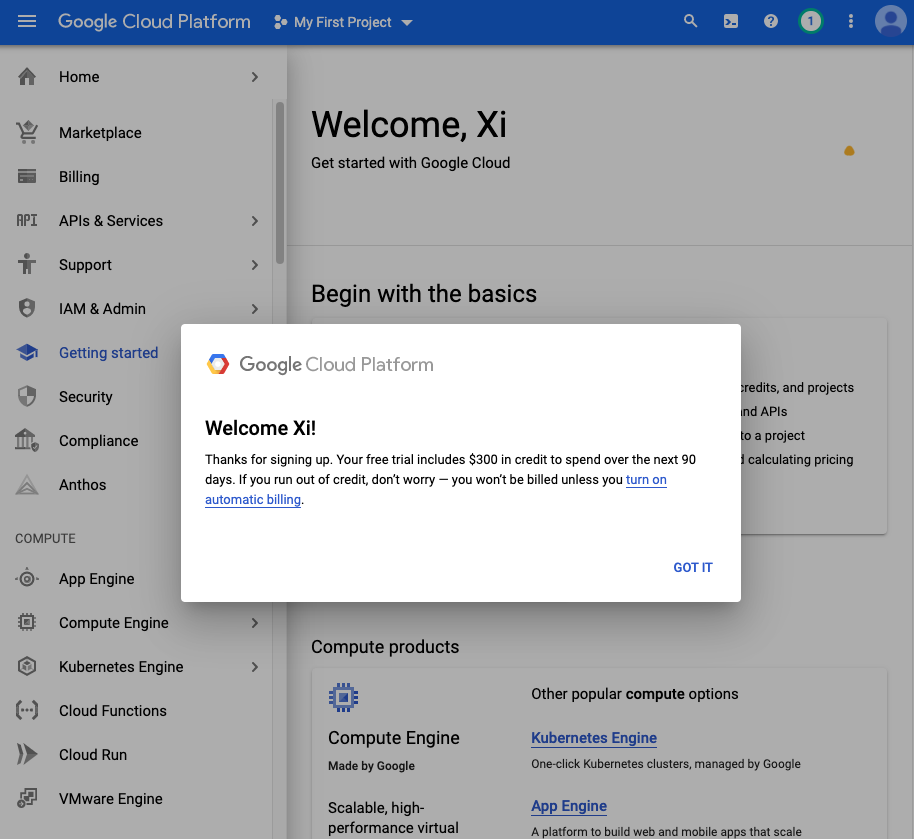Click the sidebar vertical scrollbar
The height and width of the screenshot is (839, 914).
click(280, 182)
